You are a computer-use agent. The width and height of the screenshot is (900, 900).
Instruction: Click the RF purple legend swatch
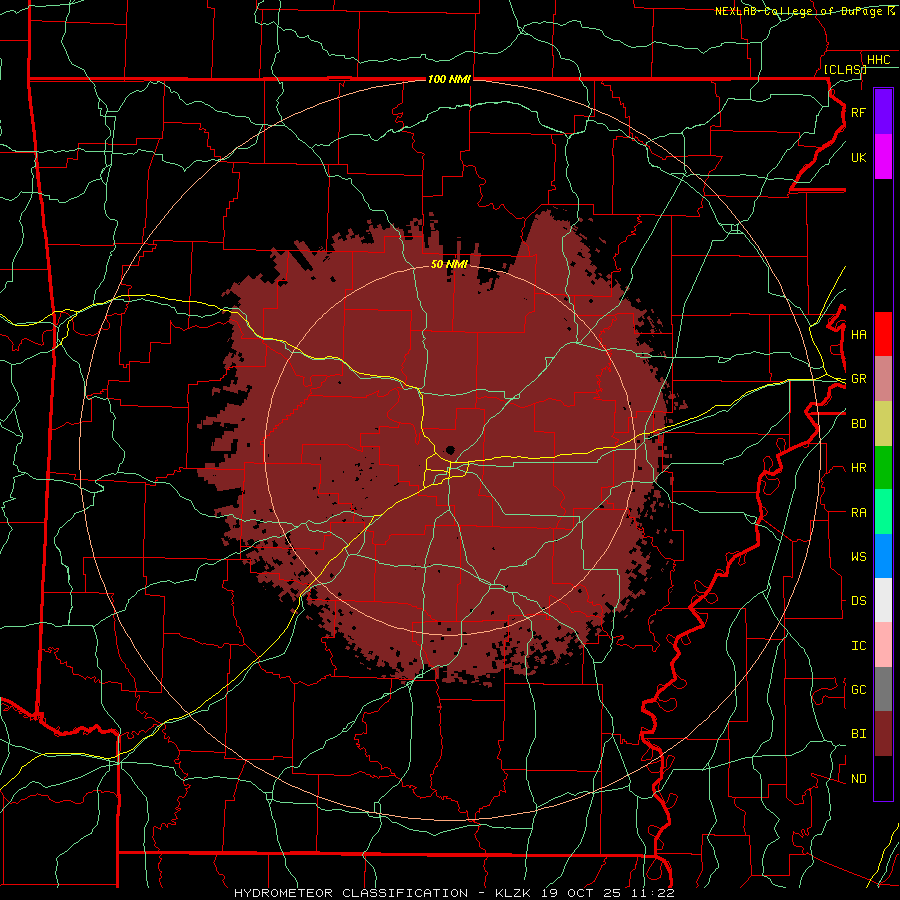[883, 112]
